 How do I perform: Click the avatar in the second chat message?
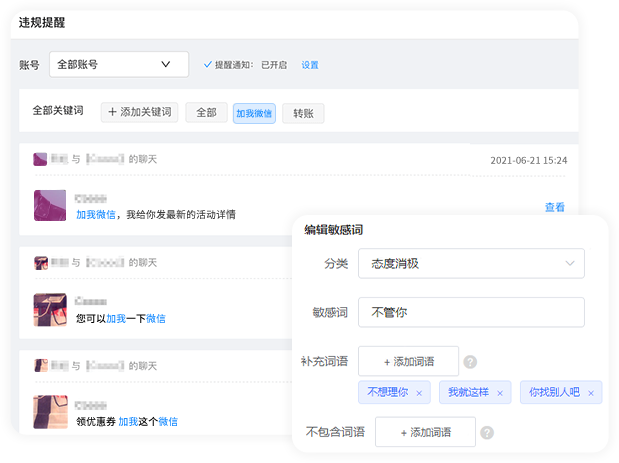pyautogui.click(x=50, y=309)
